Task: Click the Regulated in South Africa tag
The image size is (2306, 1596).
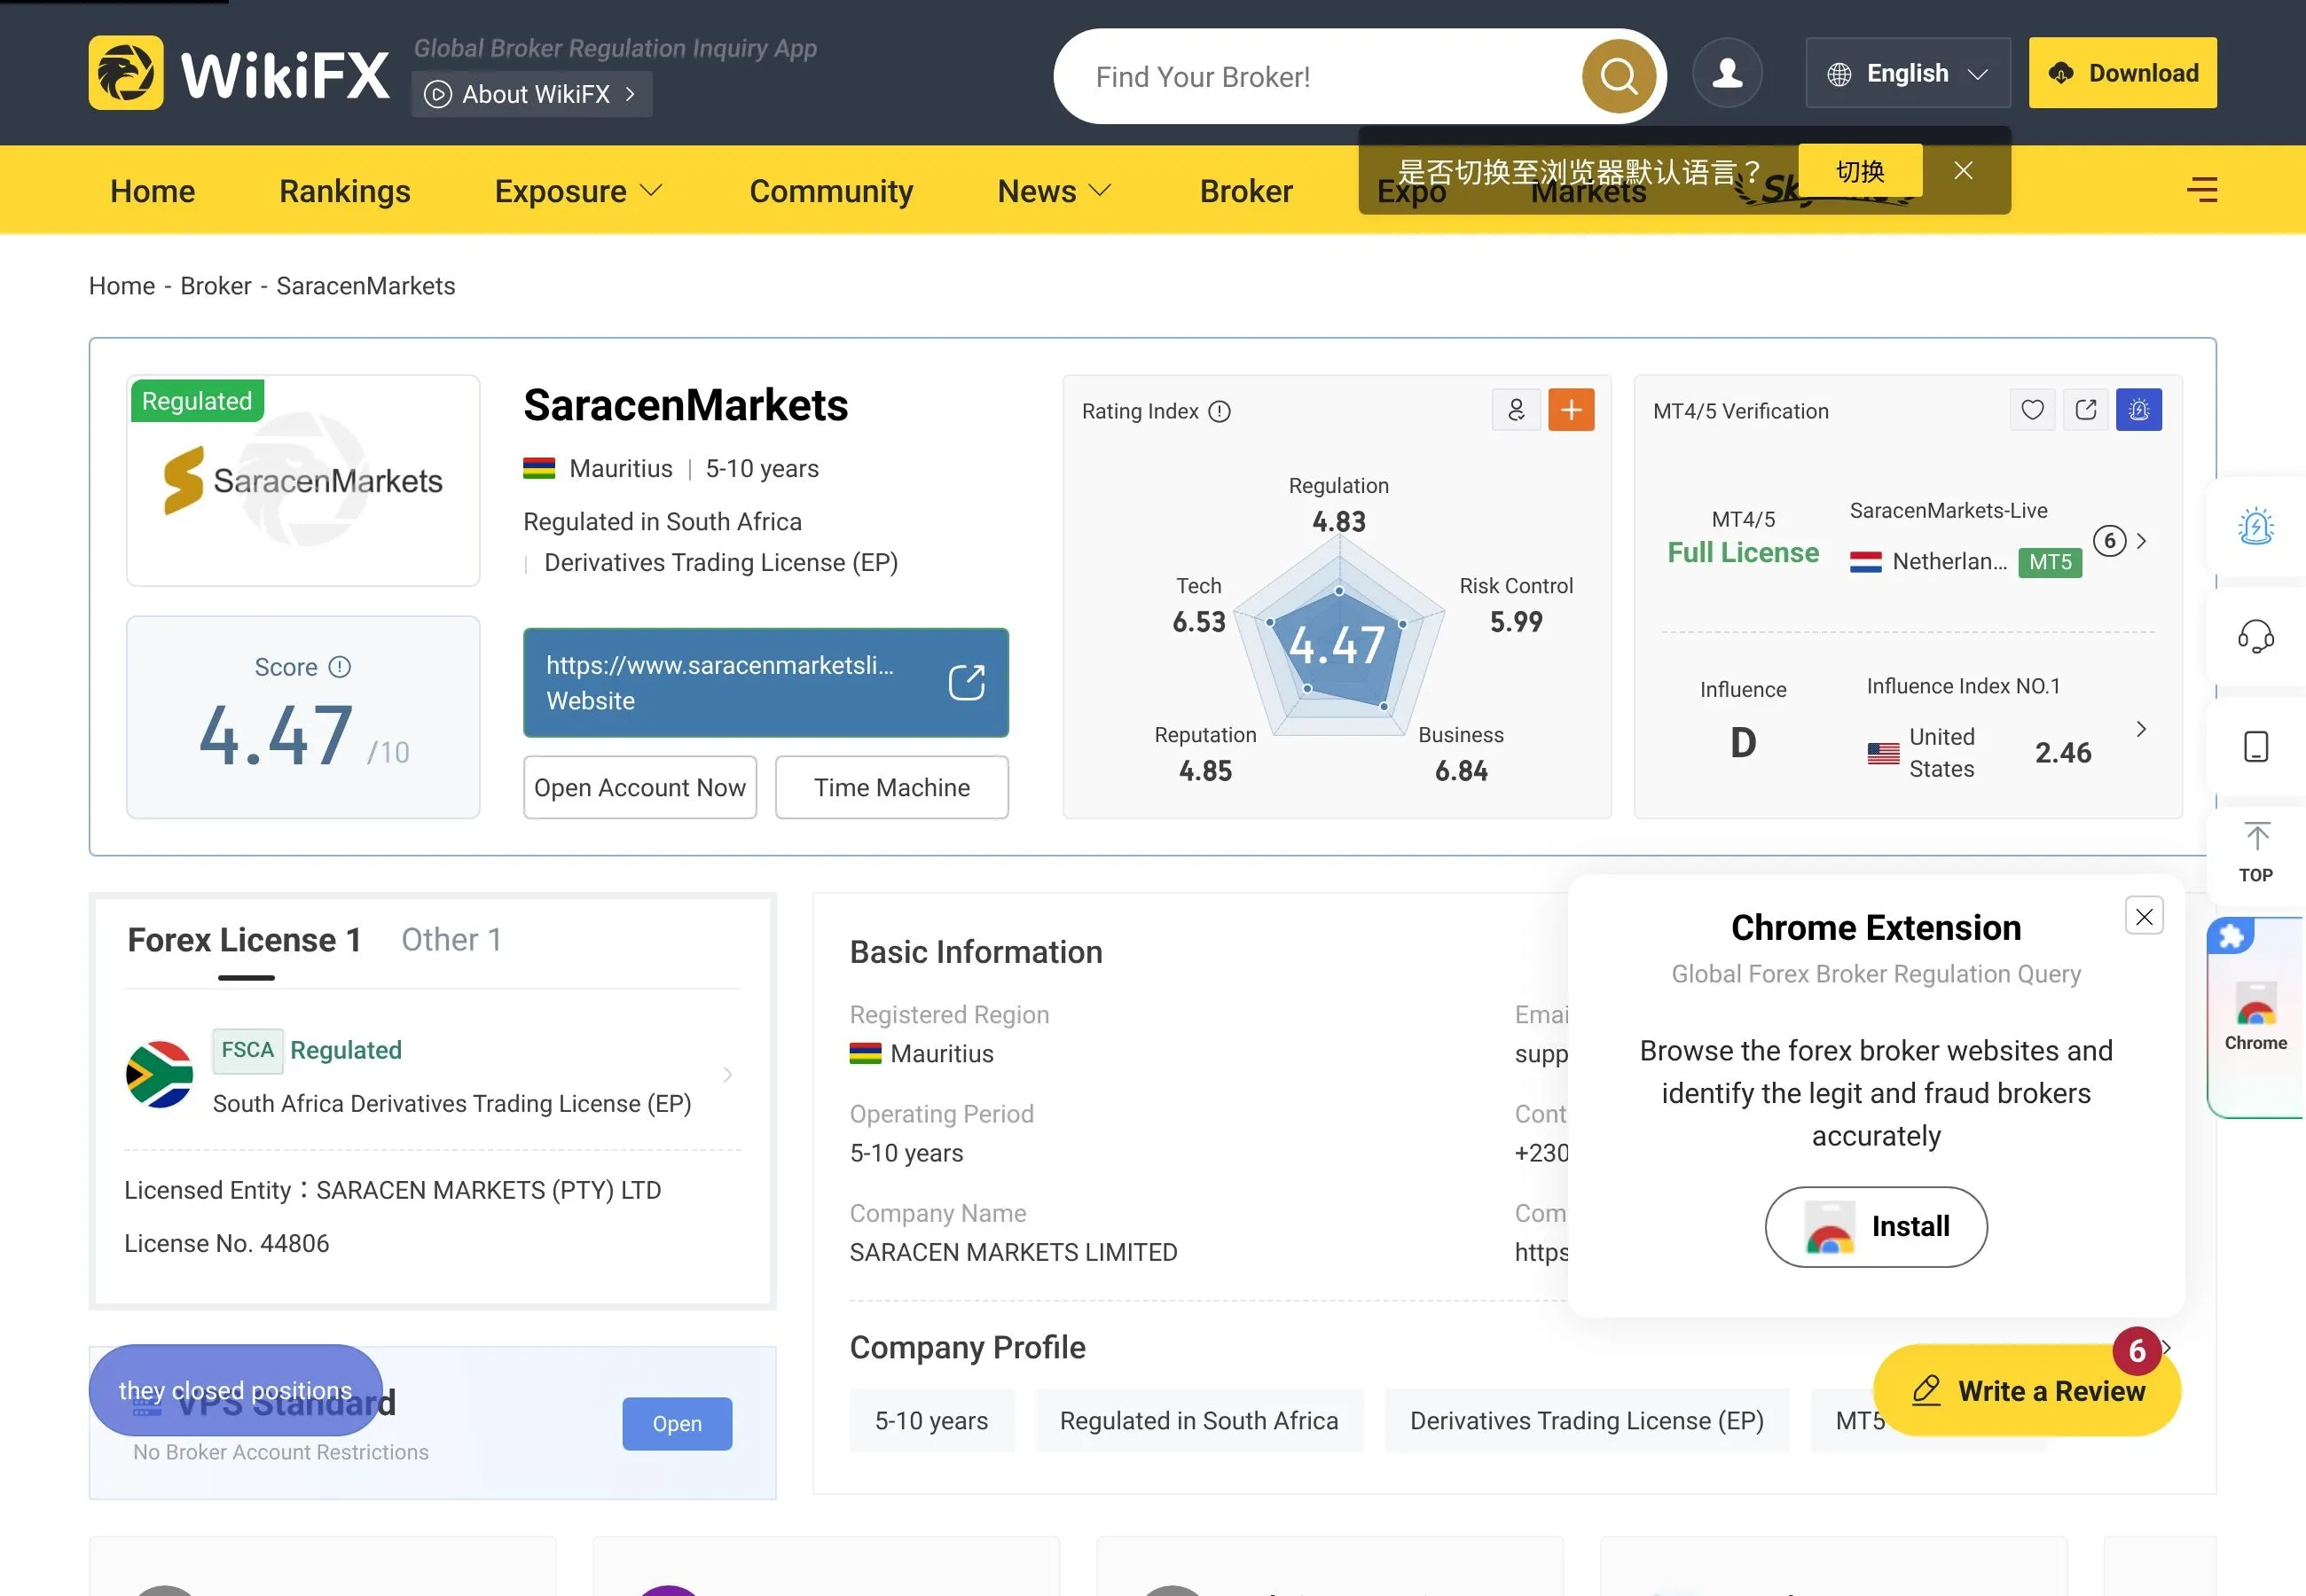Action: click(x=1199, y=1421)
